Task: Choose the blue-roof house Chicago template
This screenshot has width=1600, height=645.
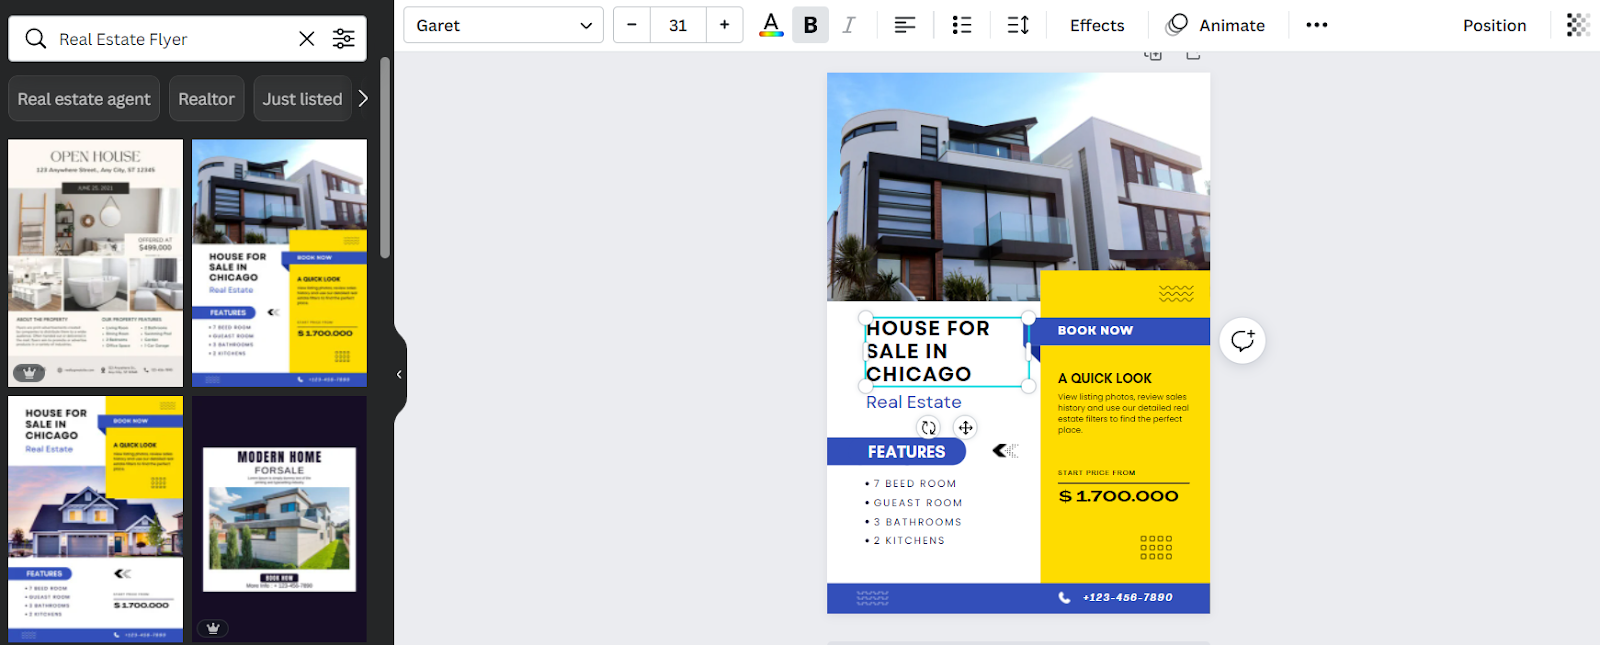Action: 96,519
